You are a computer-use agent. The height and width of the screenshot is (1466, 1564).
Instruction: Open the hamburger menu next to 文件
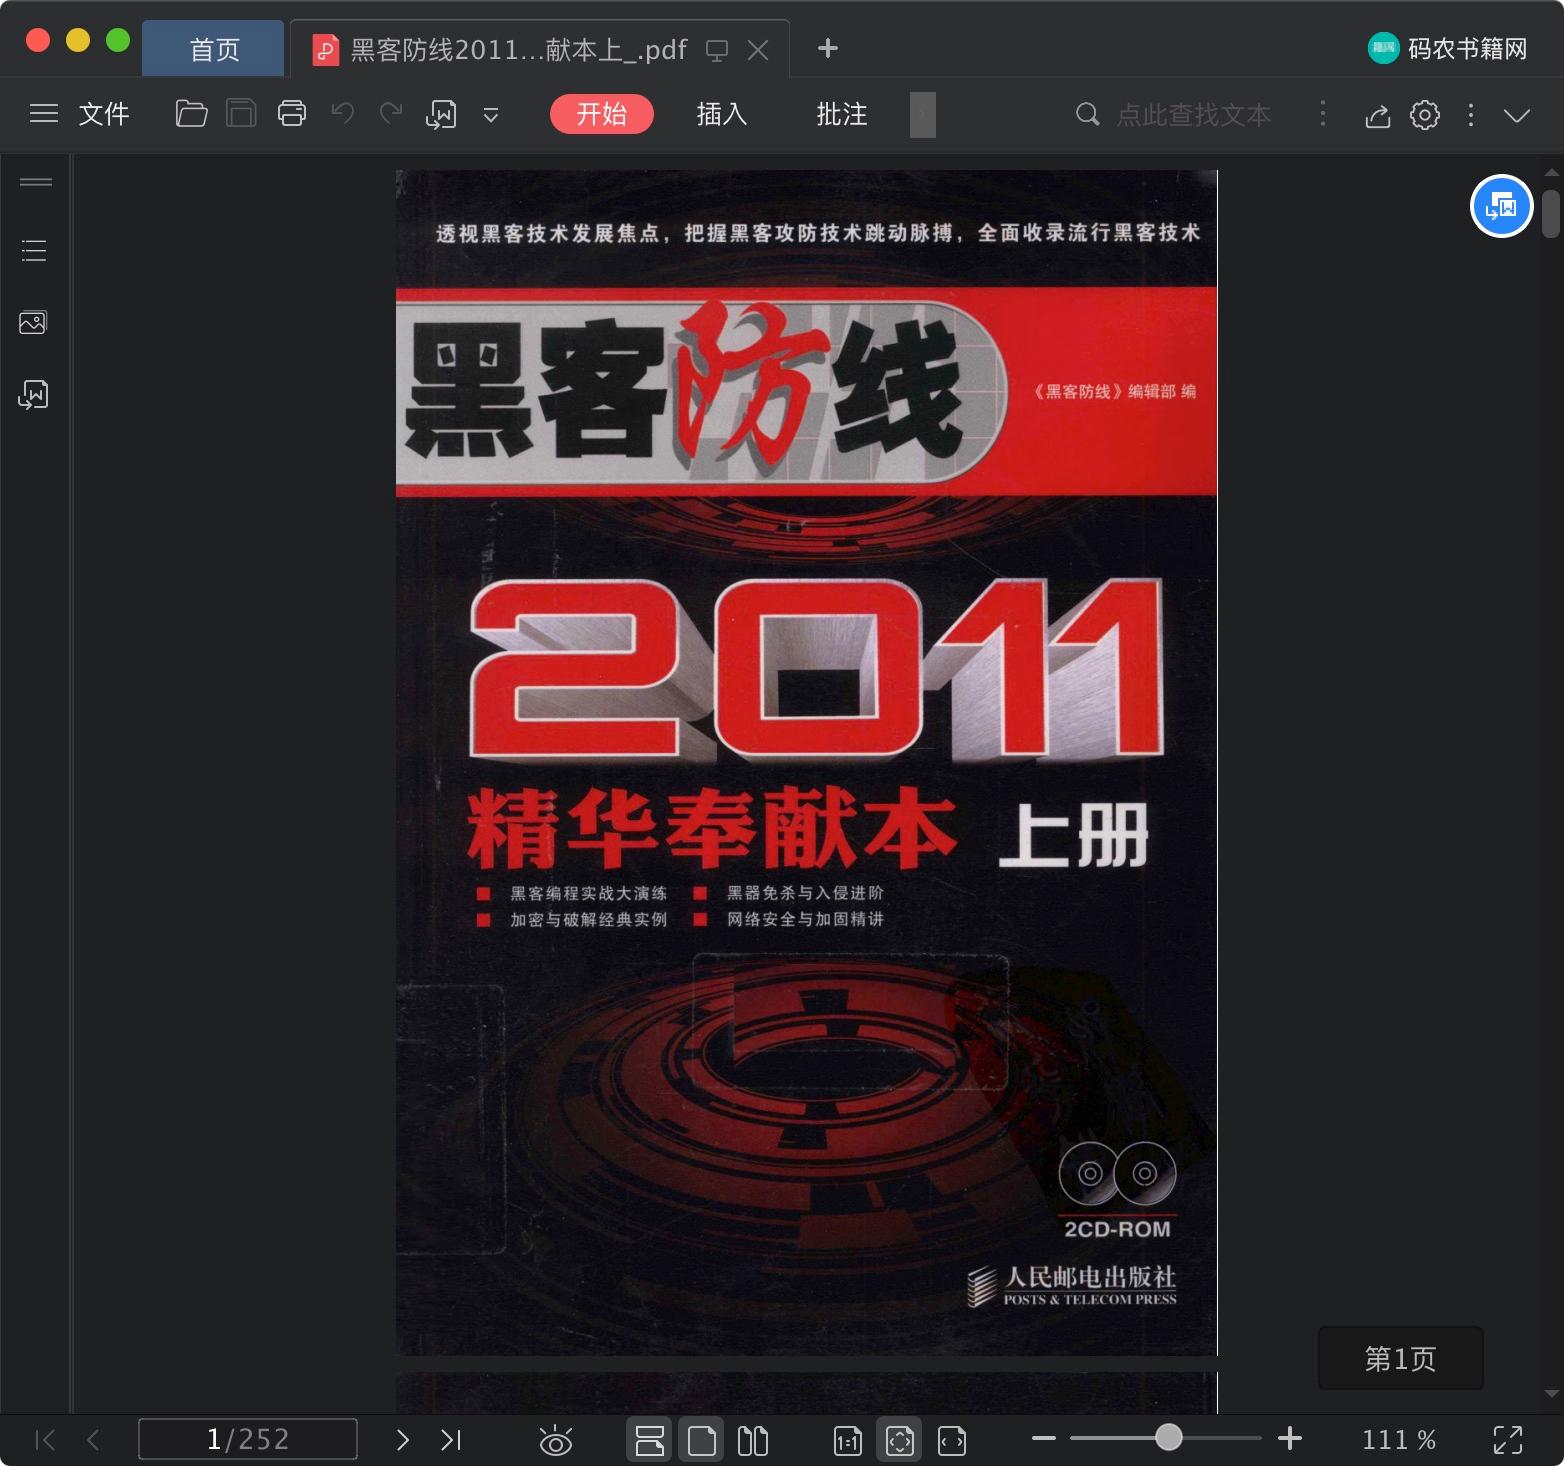(x=43, y=114)
